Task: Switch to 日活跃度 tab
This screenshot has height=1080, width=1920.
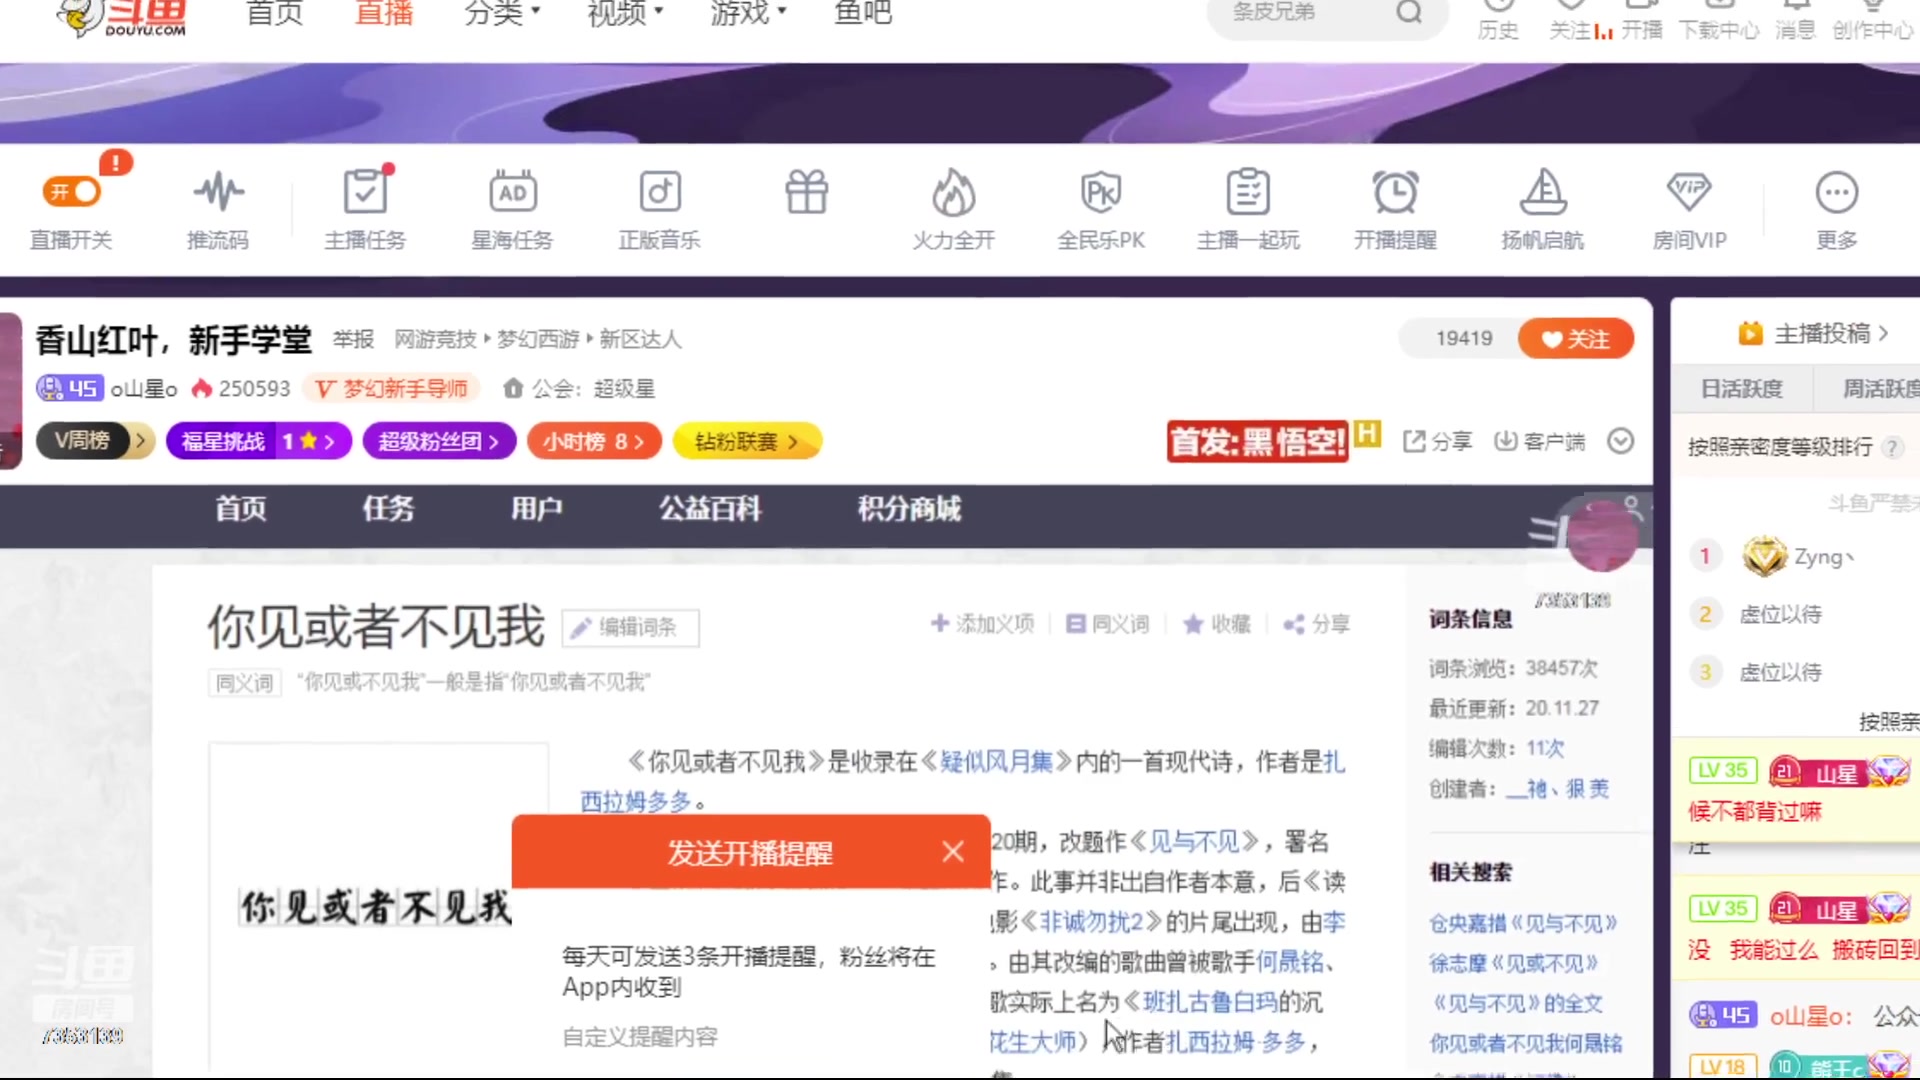Action: pyautogui.click(x=1741, y=389)
